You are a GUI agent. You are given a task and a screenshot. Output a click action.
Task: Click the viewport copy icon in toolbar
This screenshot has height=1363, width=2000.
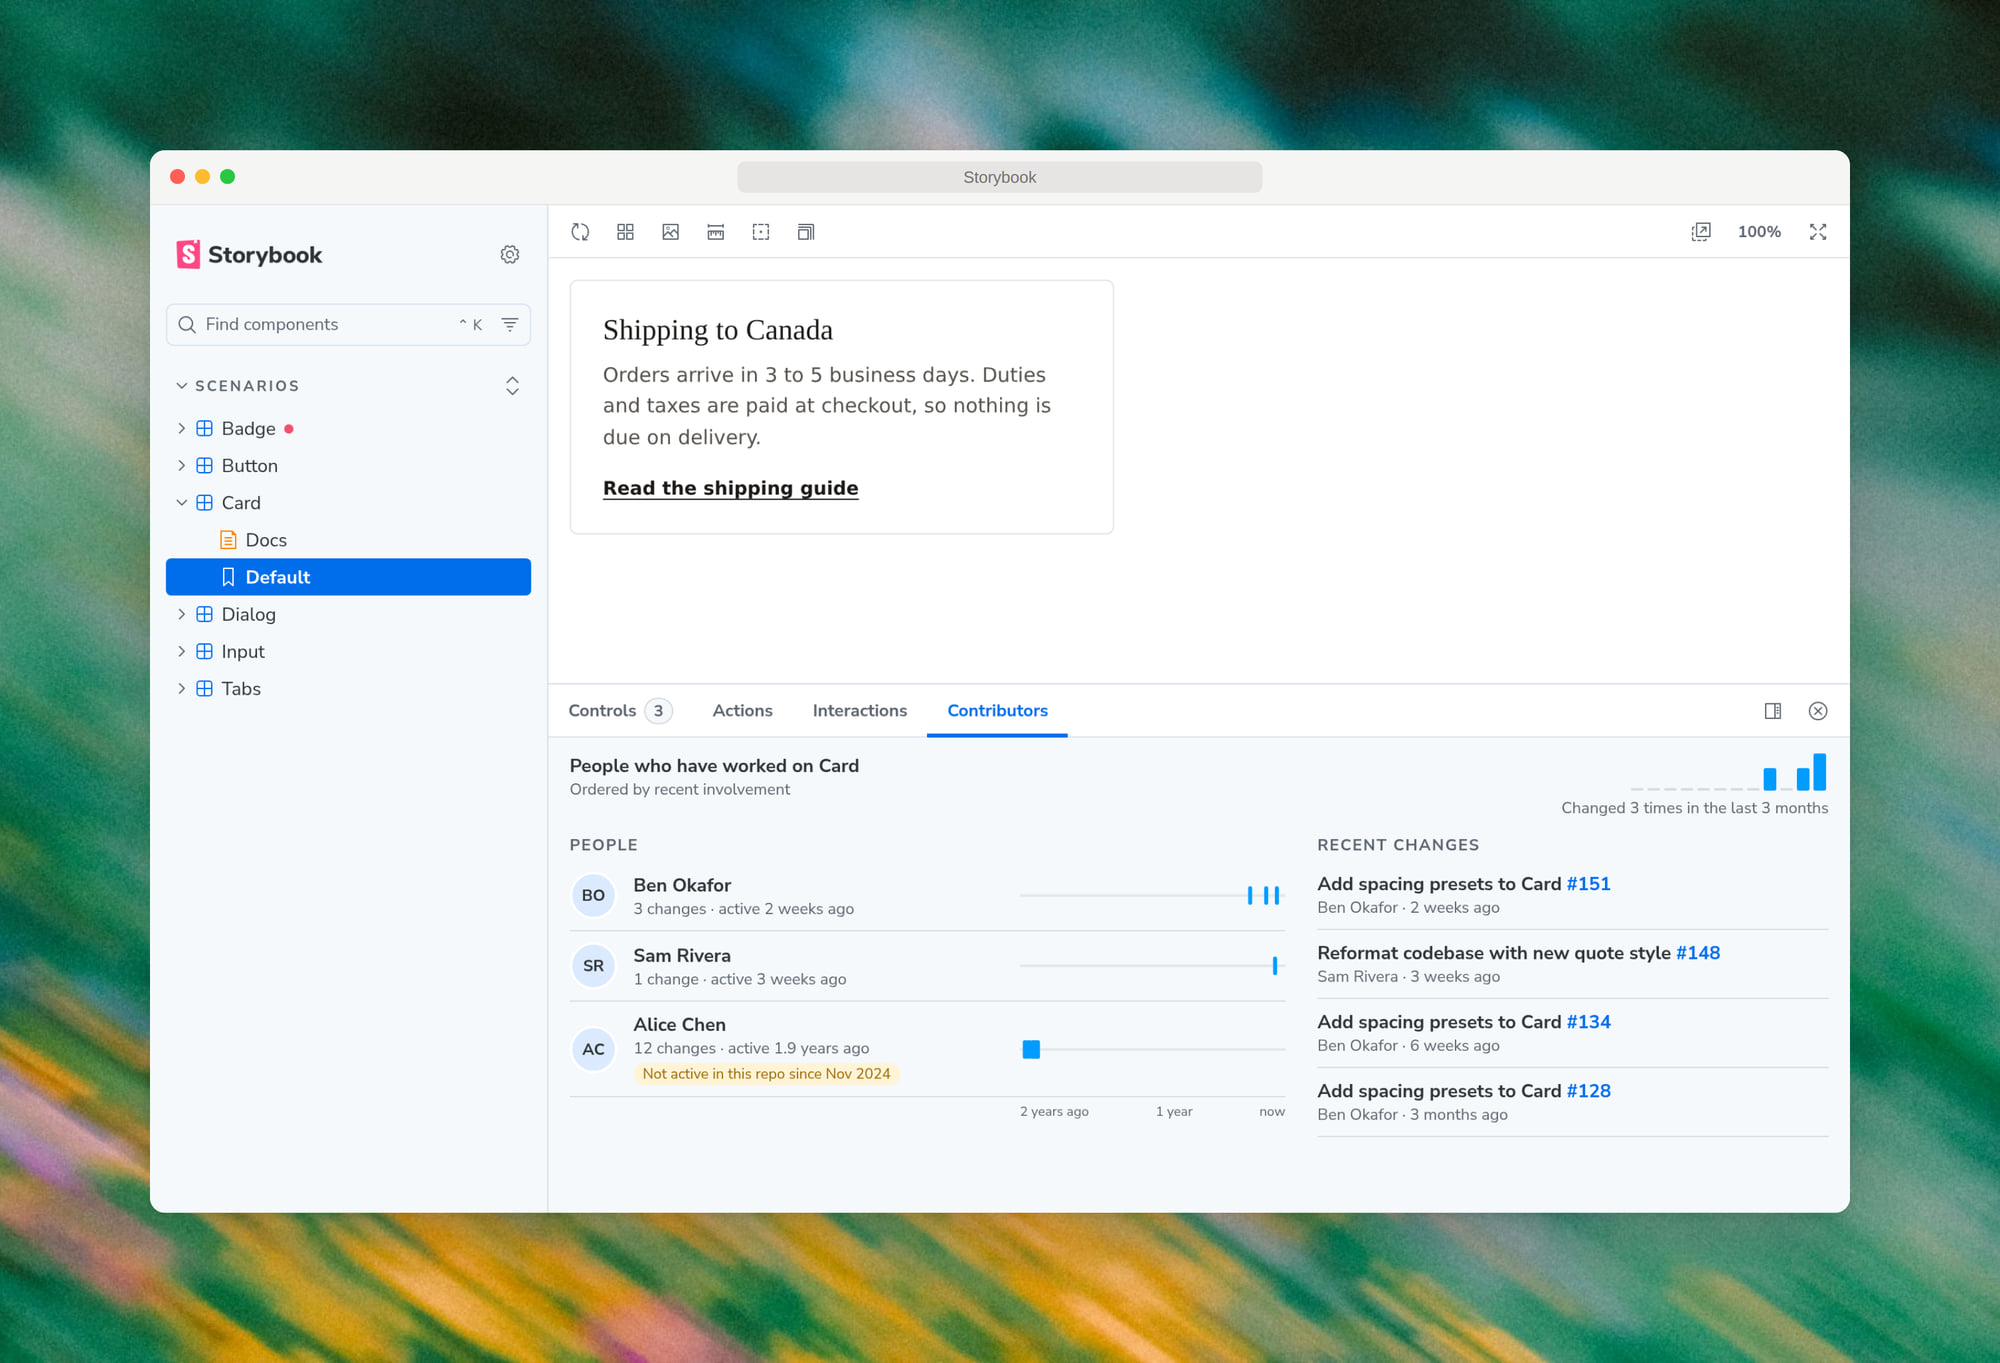click(x=806, y=232)
